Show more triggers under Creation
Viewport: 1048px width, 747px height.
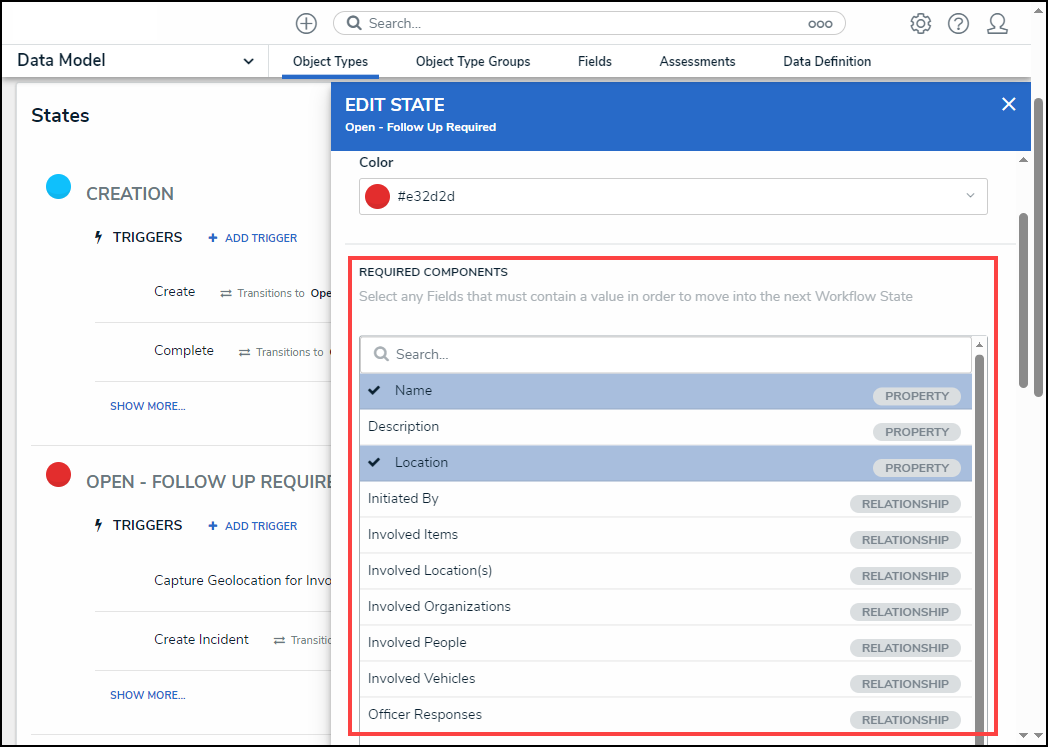click(x=147, y=406)
